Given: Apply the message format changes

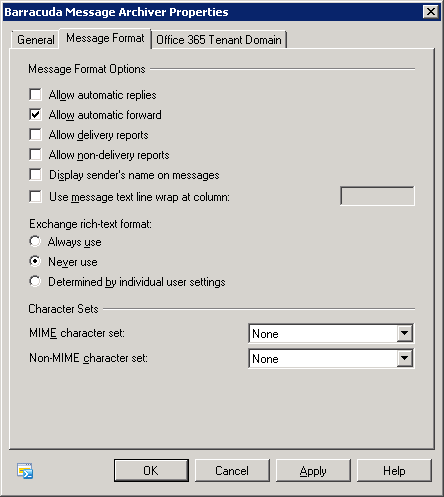Looking at the screenshot, I should 313,471.
